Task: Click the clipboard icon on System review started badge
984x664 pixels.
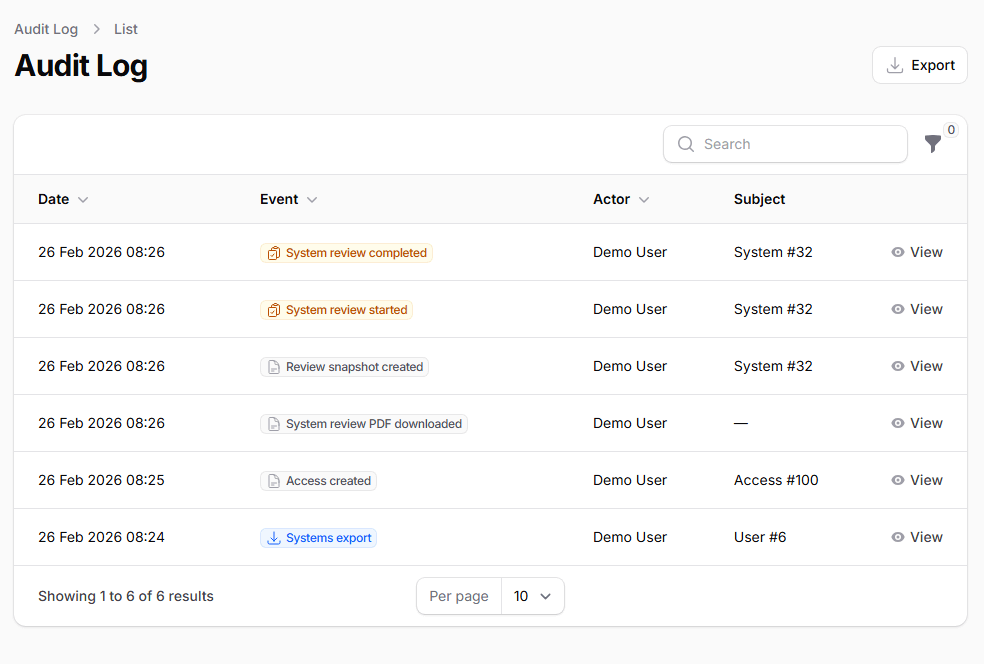Action: [273, 310]
